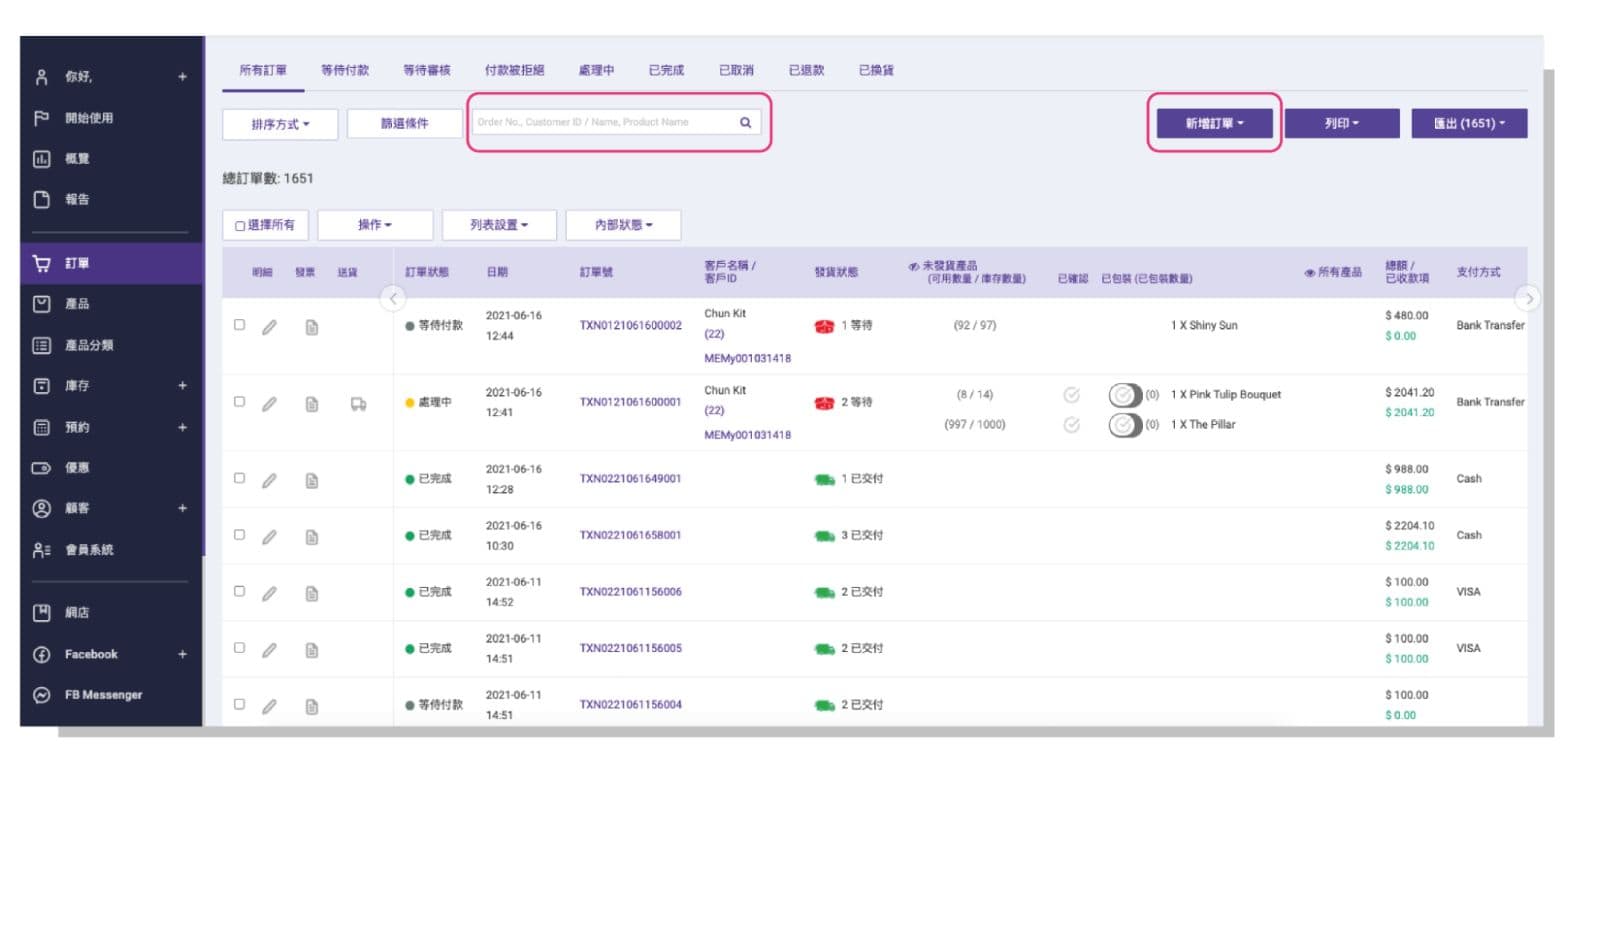Toggle packed switch for Pink Tulip Bouquet
The width and height of the screenshot is (1599, 928).
pos(1125,395)
